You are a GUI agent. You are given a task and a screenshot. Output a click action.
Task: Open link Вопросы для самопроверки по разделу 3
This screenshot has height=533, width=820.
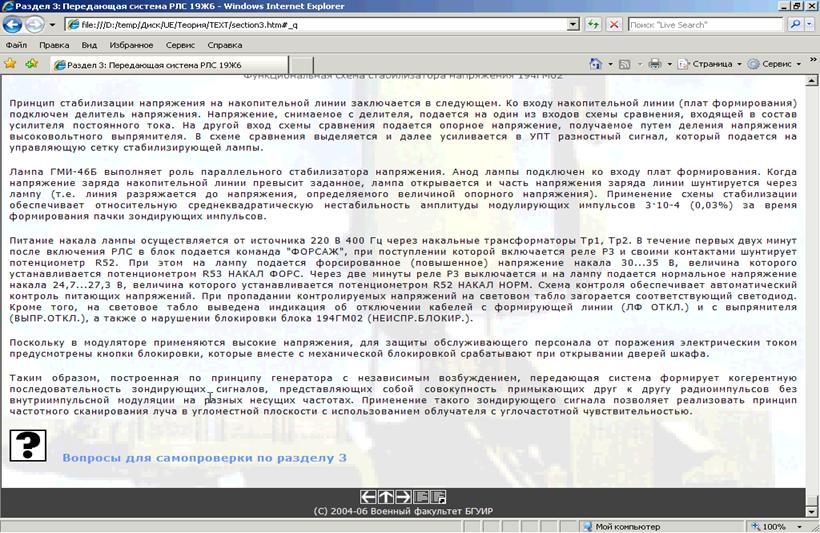tap(204, 458)
